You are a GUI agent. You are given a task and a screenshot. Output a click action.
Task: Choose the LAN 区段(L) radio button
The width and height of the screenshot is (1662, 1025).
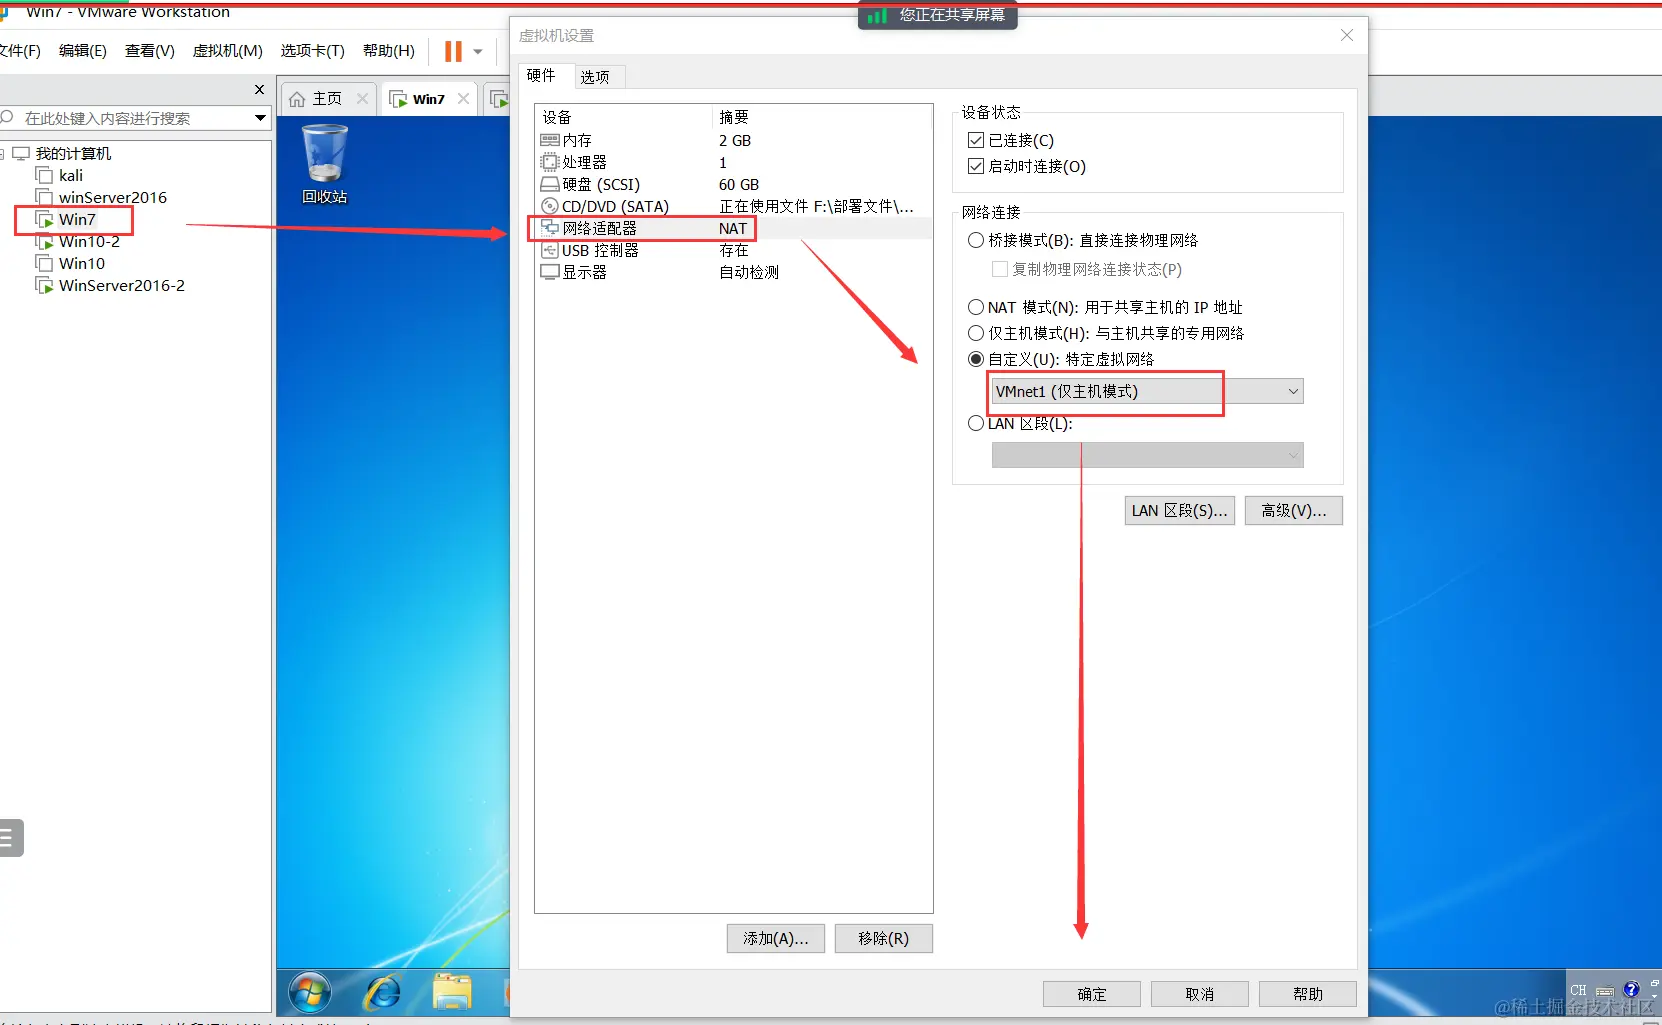point(976,423)
